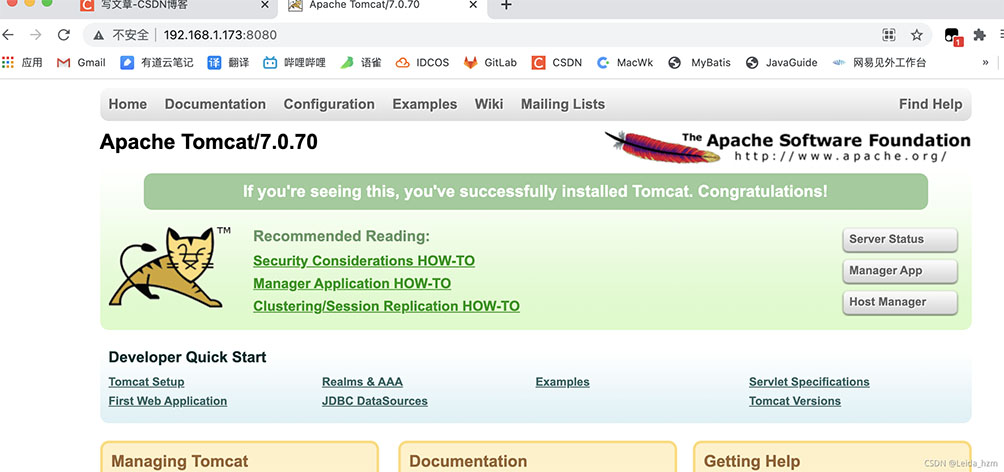
Task: Click the Gmail bookmark
Action: tap(81, 62)
